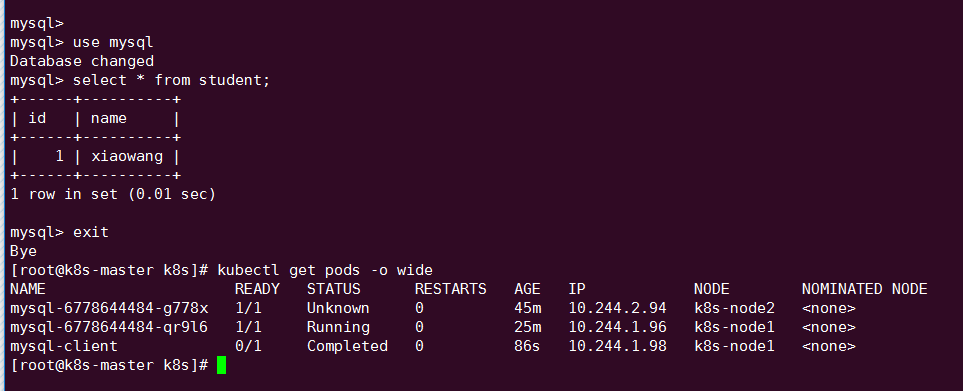Click IP address 10.244.2.94
Viewport: 963px width, 391px height.
click(x=618, y=308)
